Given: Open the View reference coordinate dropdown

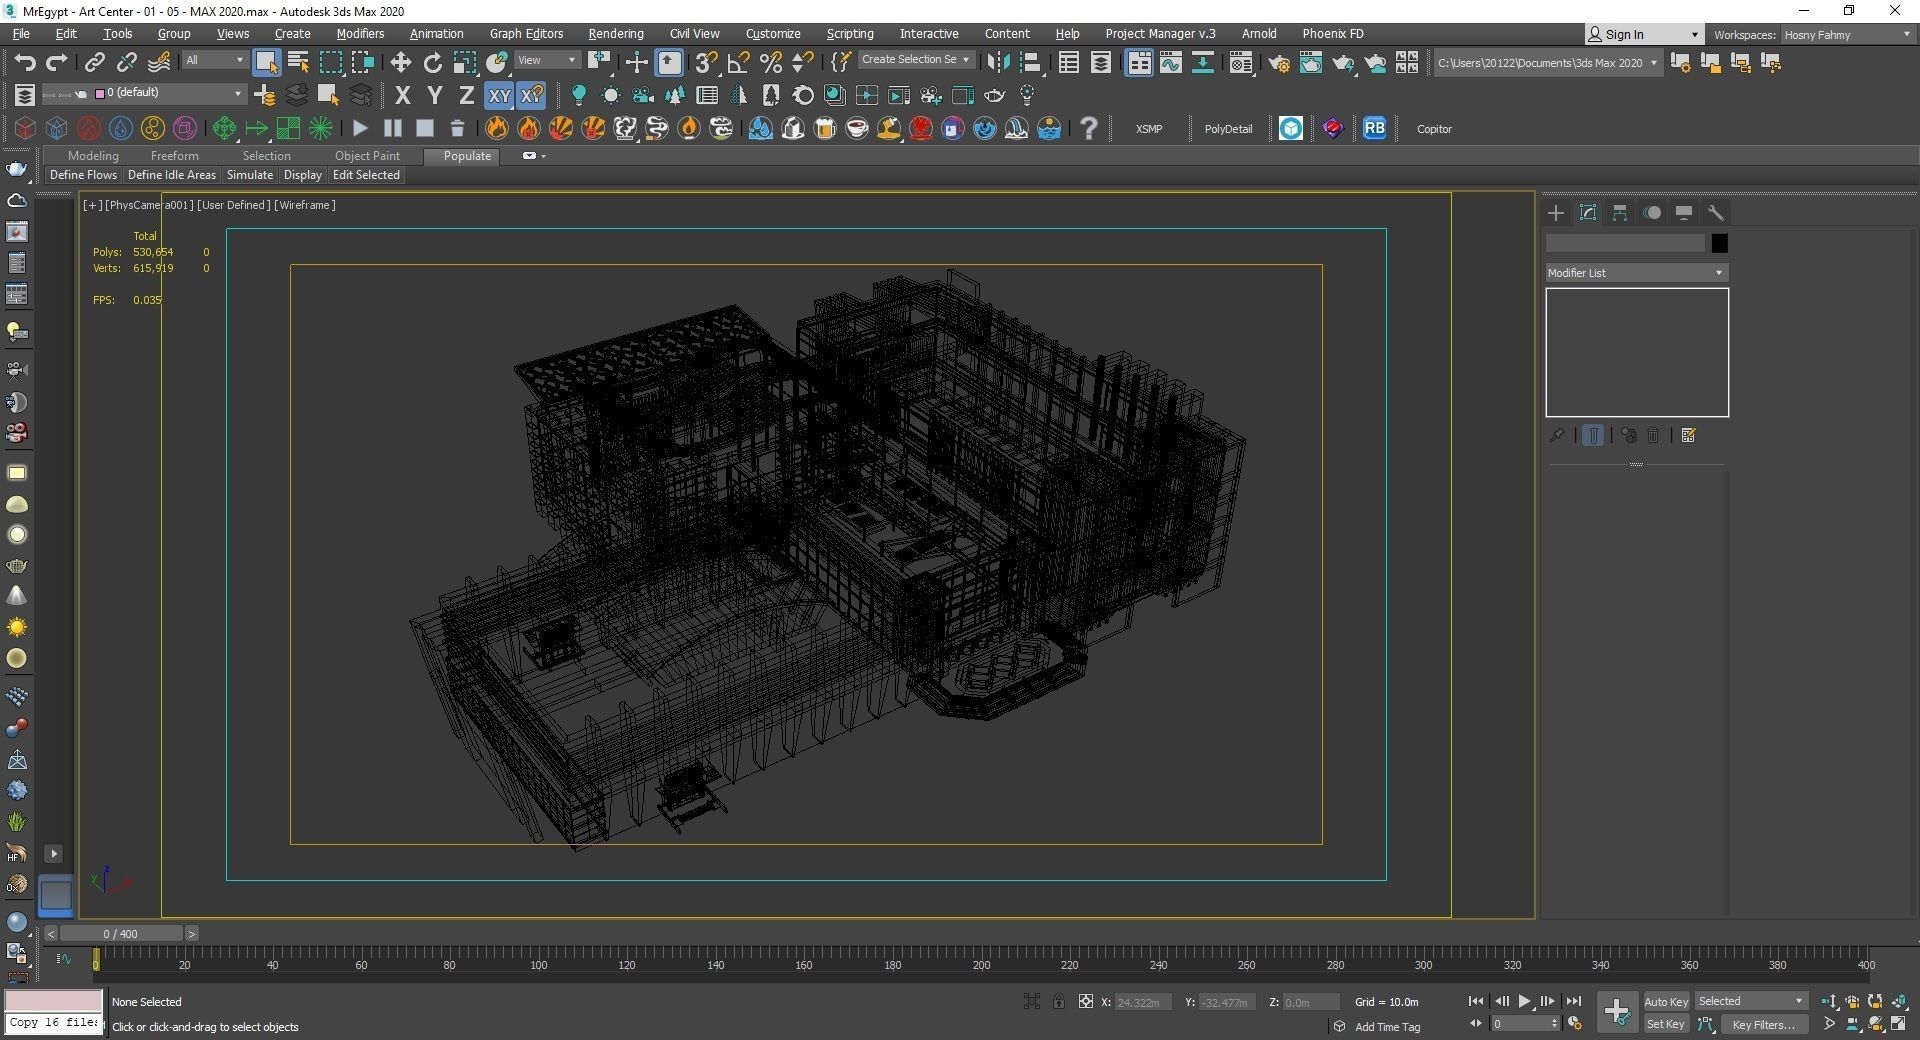Looking at the screenshot, I should [547, 60].
